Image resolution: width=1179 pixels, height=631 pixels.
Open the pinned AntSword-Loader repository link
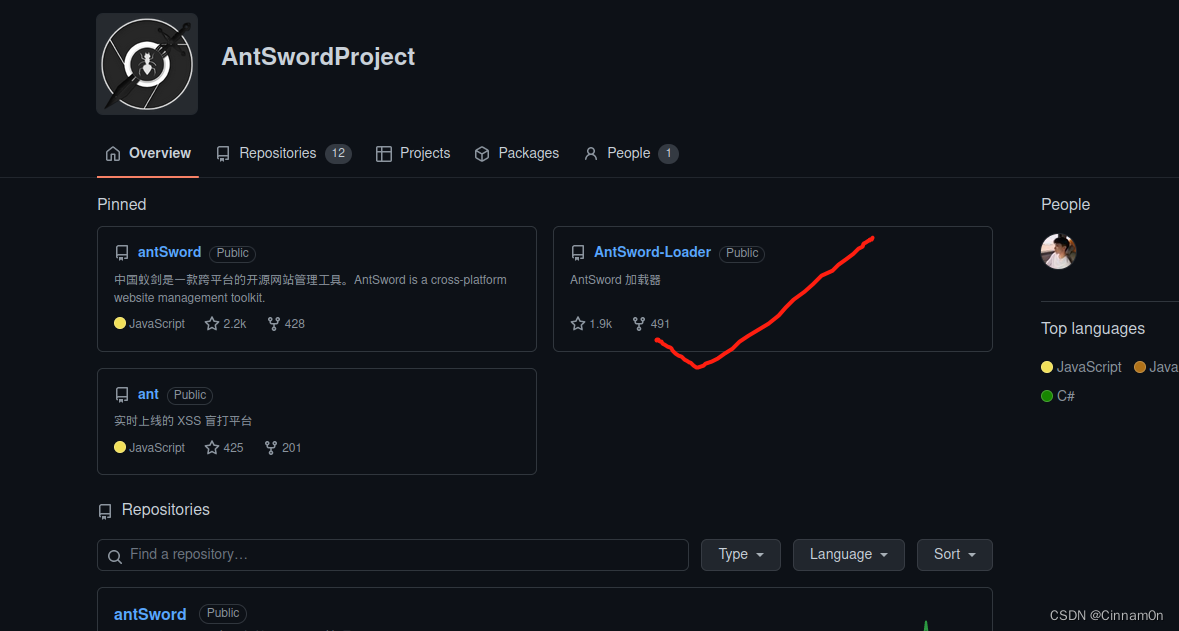click(652, 252)
